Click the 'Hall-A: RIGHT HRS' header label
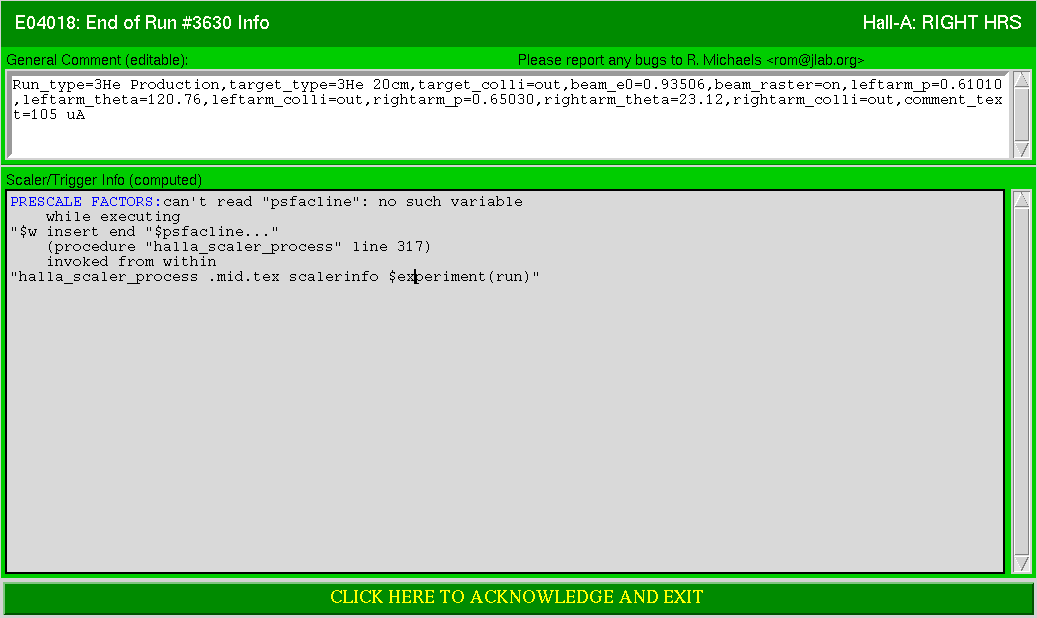The height and width of the screenshot is (618, 1037). tap(942, 22)
